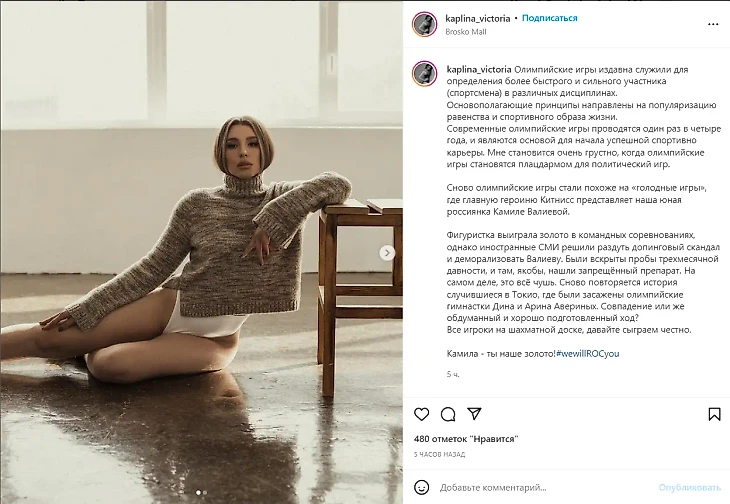Open profile avatar beside the caption
Screen dimensions: 730x504
pyautogui.click(x=424, y=74)
